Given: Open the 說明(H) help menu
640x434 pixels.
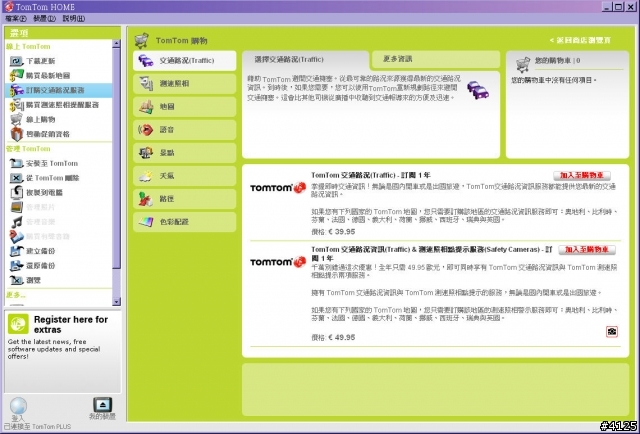Looking at the screenshot, I should [x=73, y=18].
